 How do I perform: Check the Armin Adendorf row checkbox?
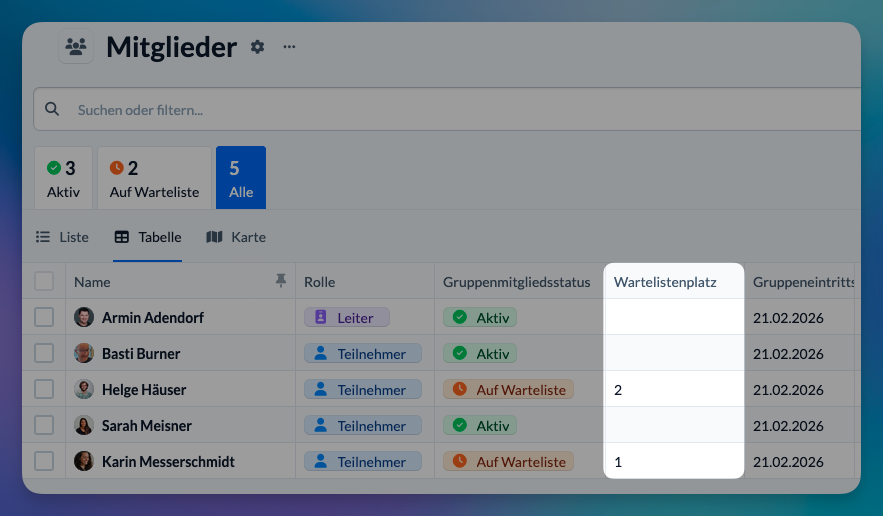(44, 317)
